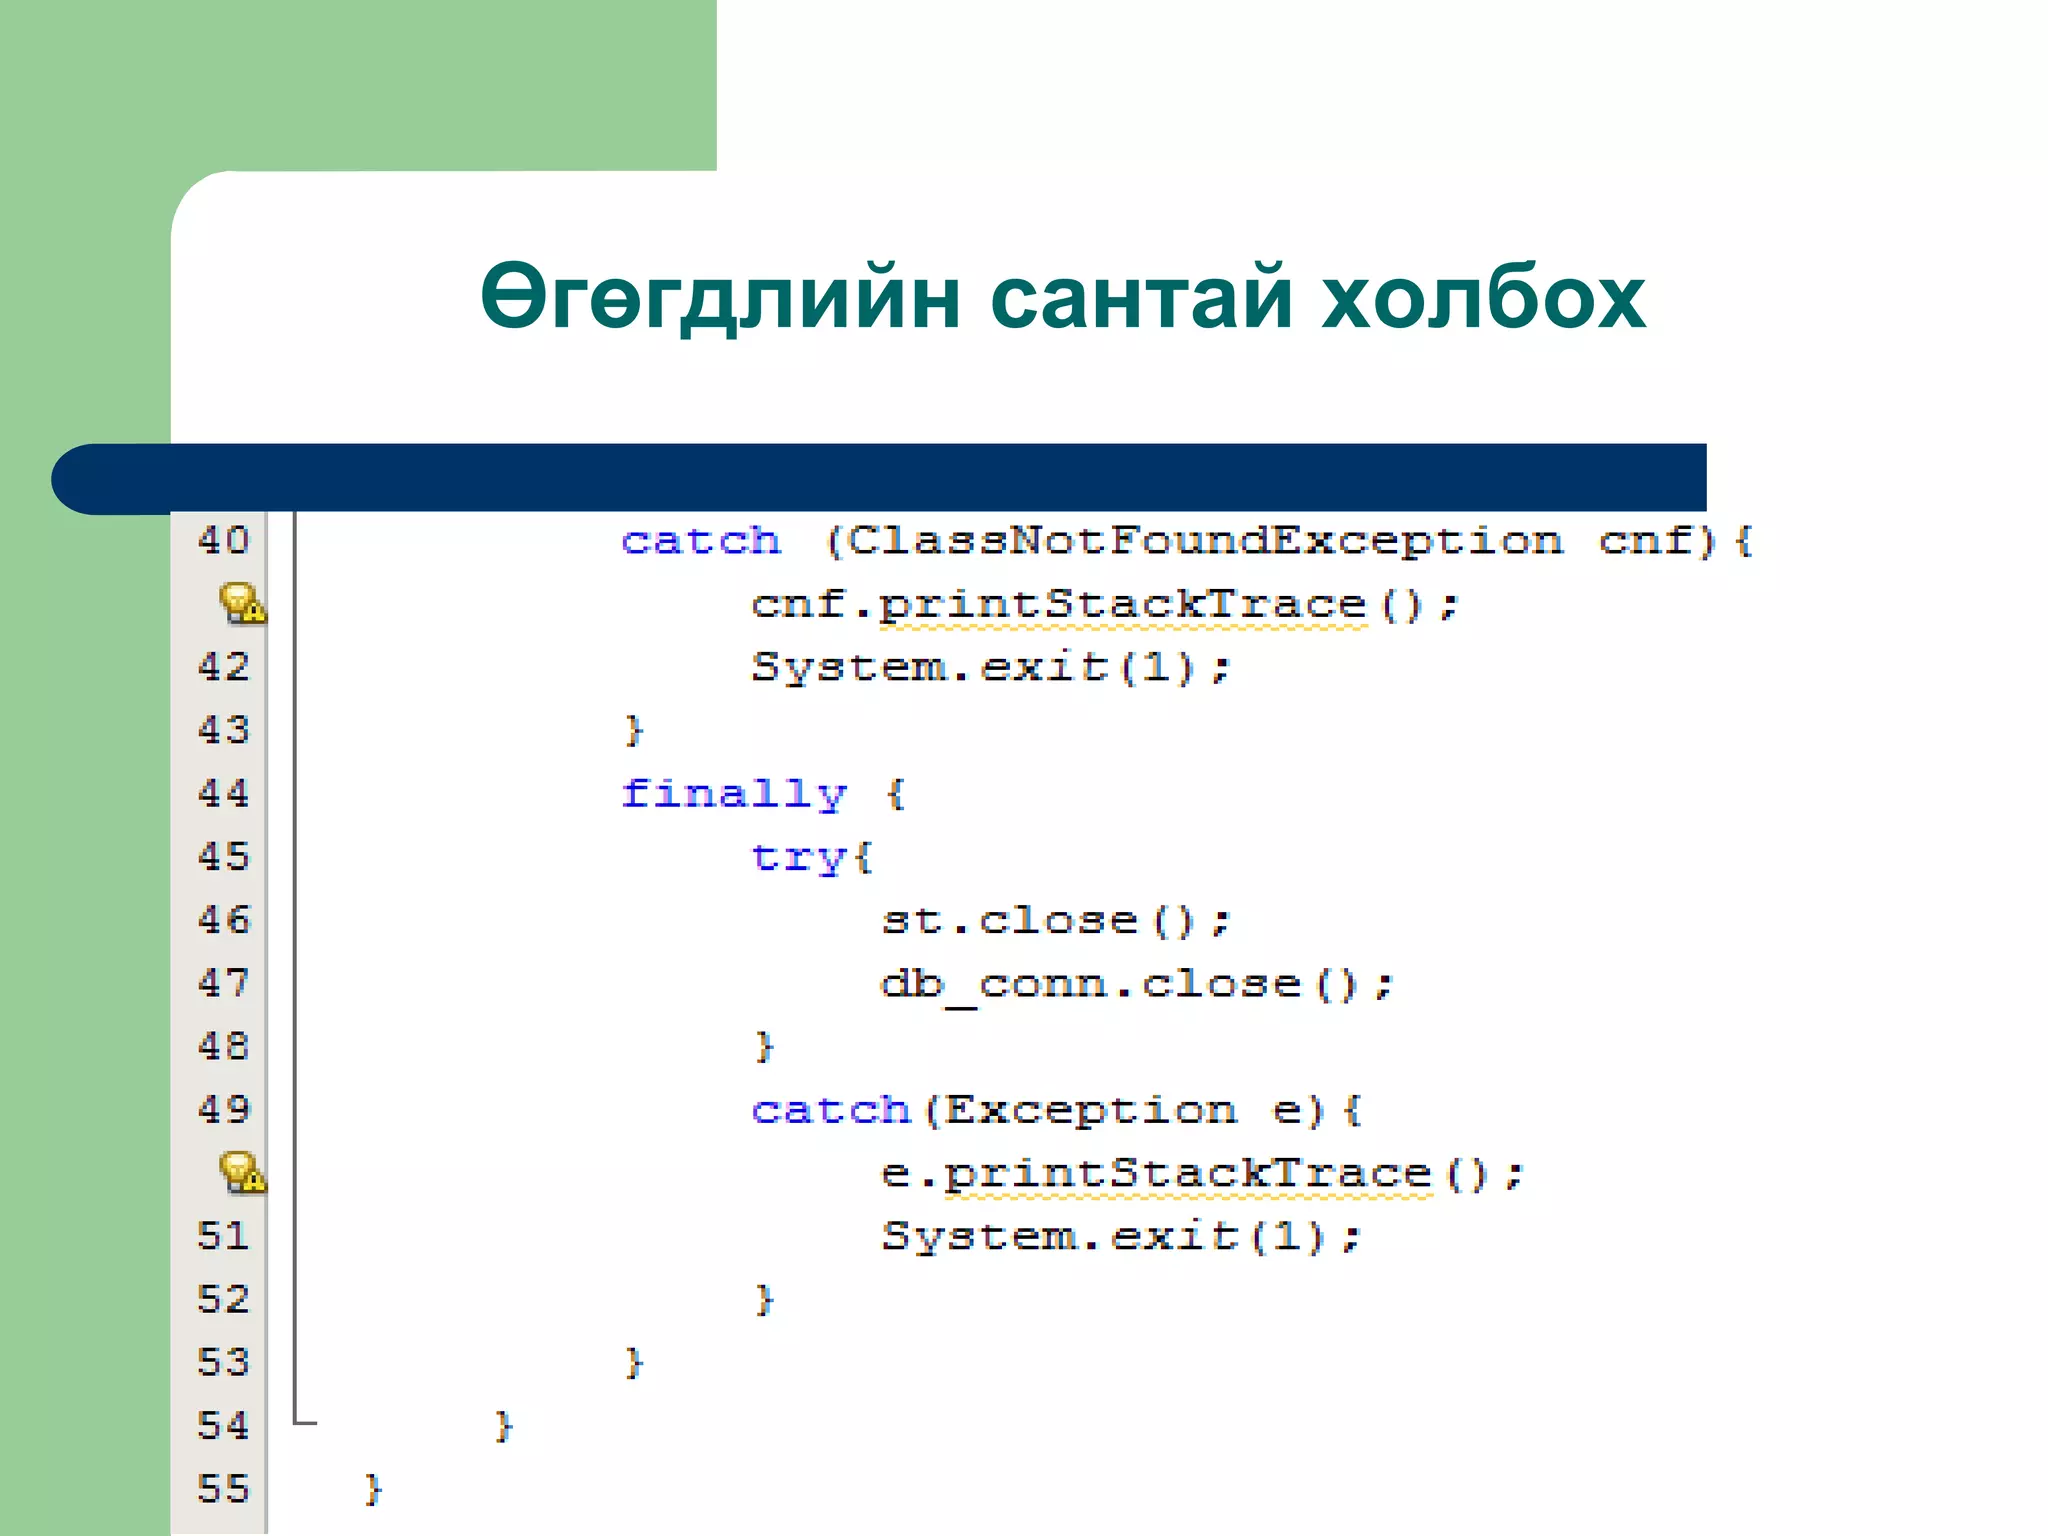
Task: Click line number 47 in the gutter
Action: tap(223, 982)
